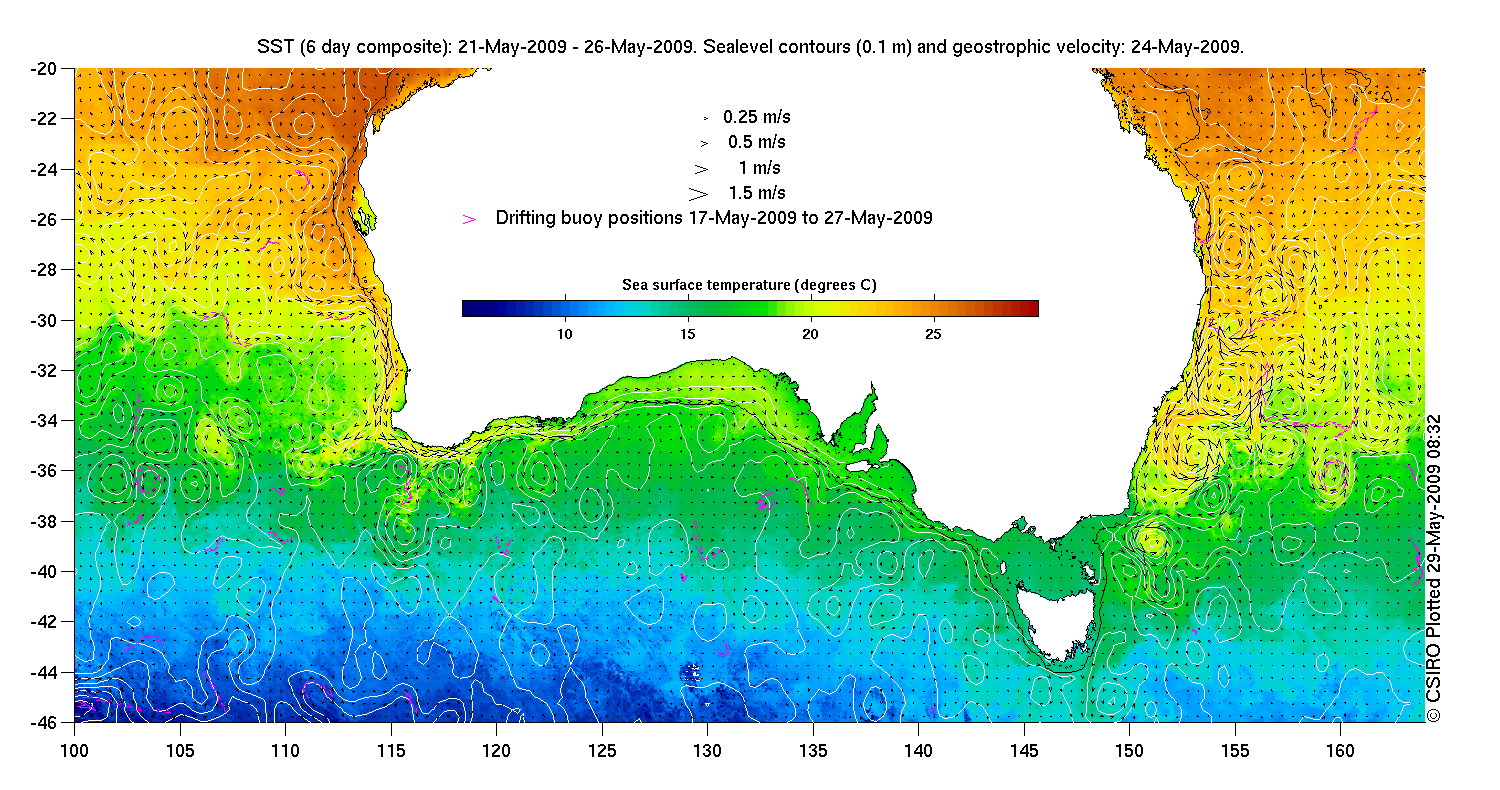The width and height of the screenshot is (1500, 790).
Task: Click the '1.5 m/s' legend label
Action: 757,193
